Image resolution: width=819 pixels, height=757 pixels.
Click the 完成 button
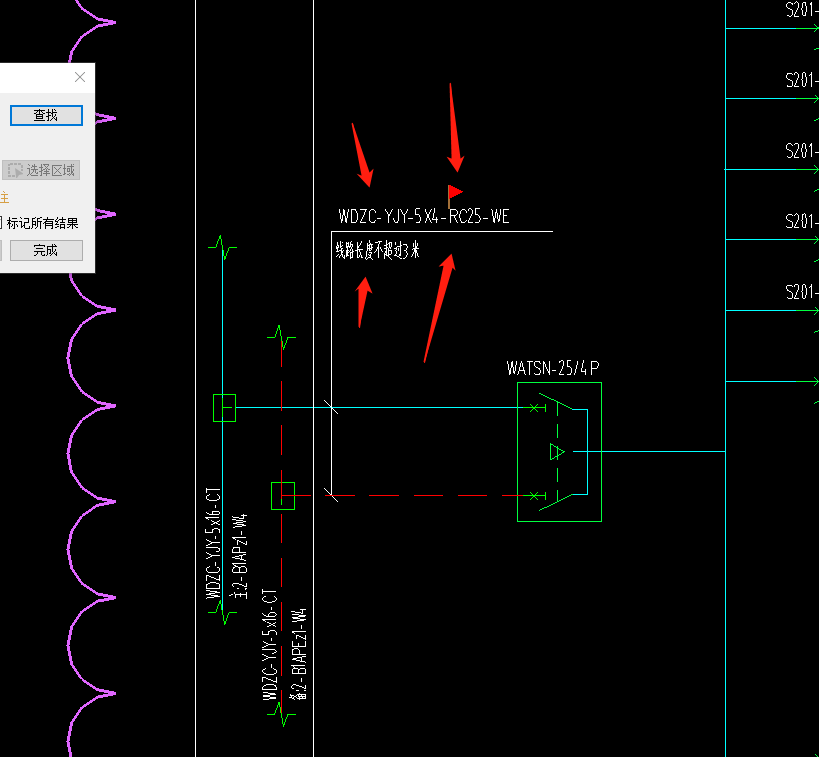coord(46,250)
